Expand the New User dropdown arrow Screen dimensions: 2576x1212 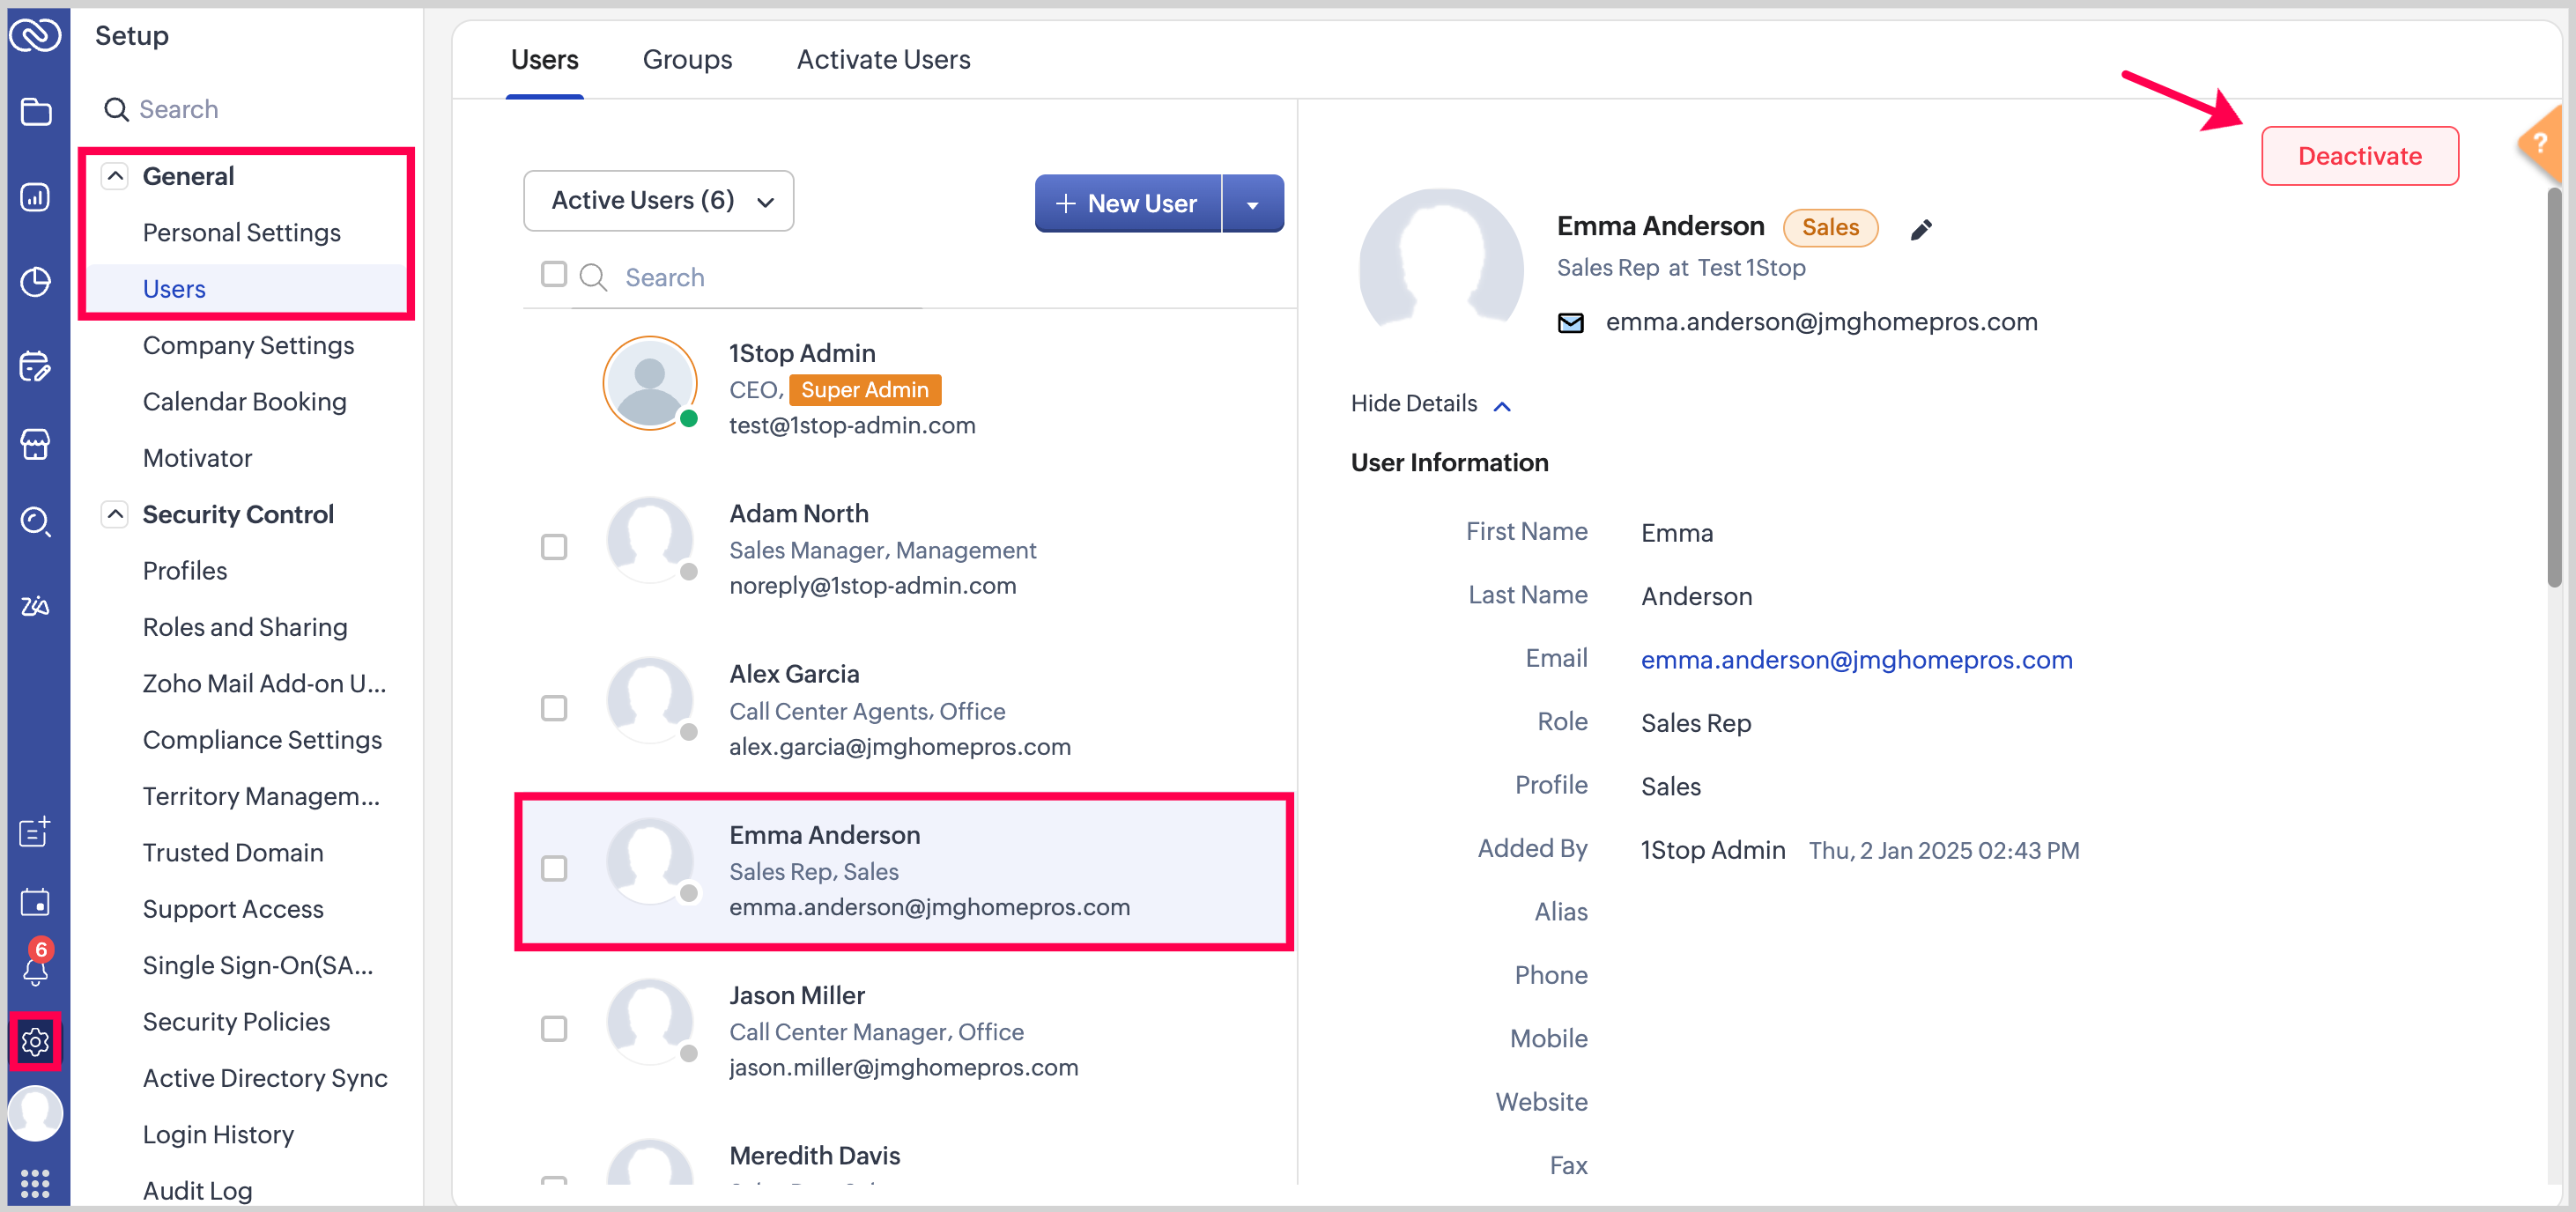pos(1252,204)
